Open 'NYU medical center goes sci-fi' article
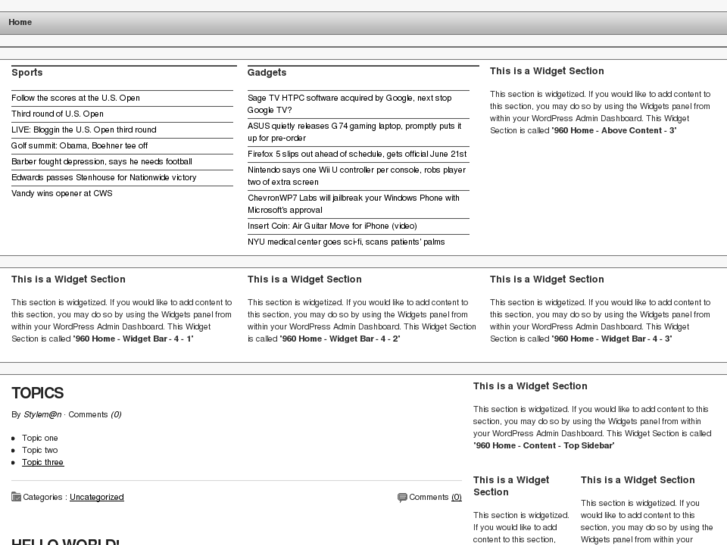 (x=346, y=242)
